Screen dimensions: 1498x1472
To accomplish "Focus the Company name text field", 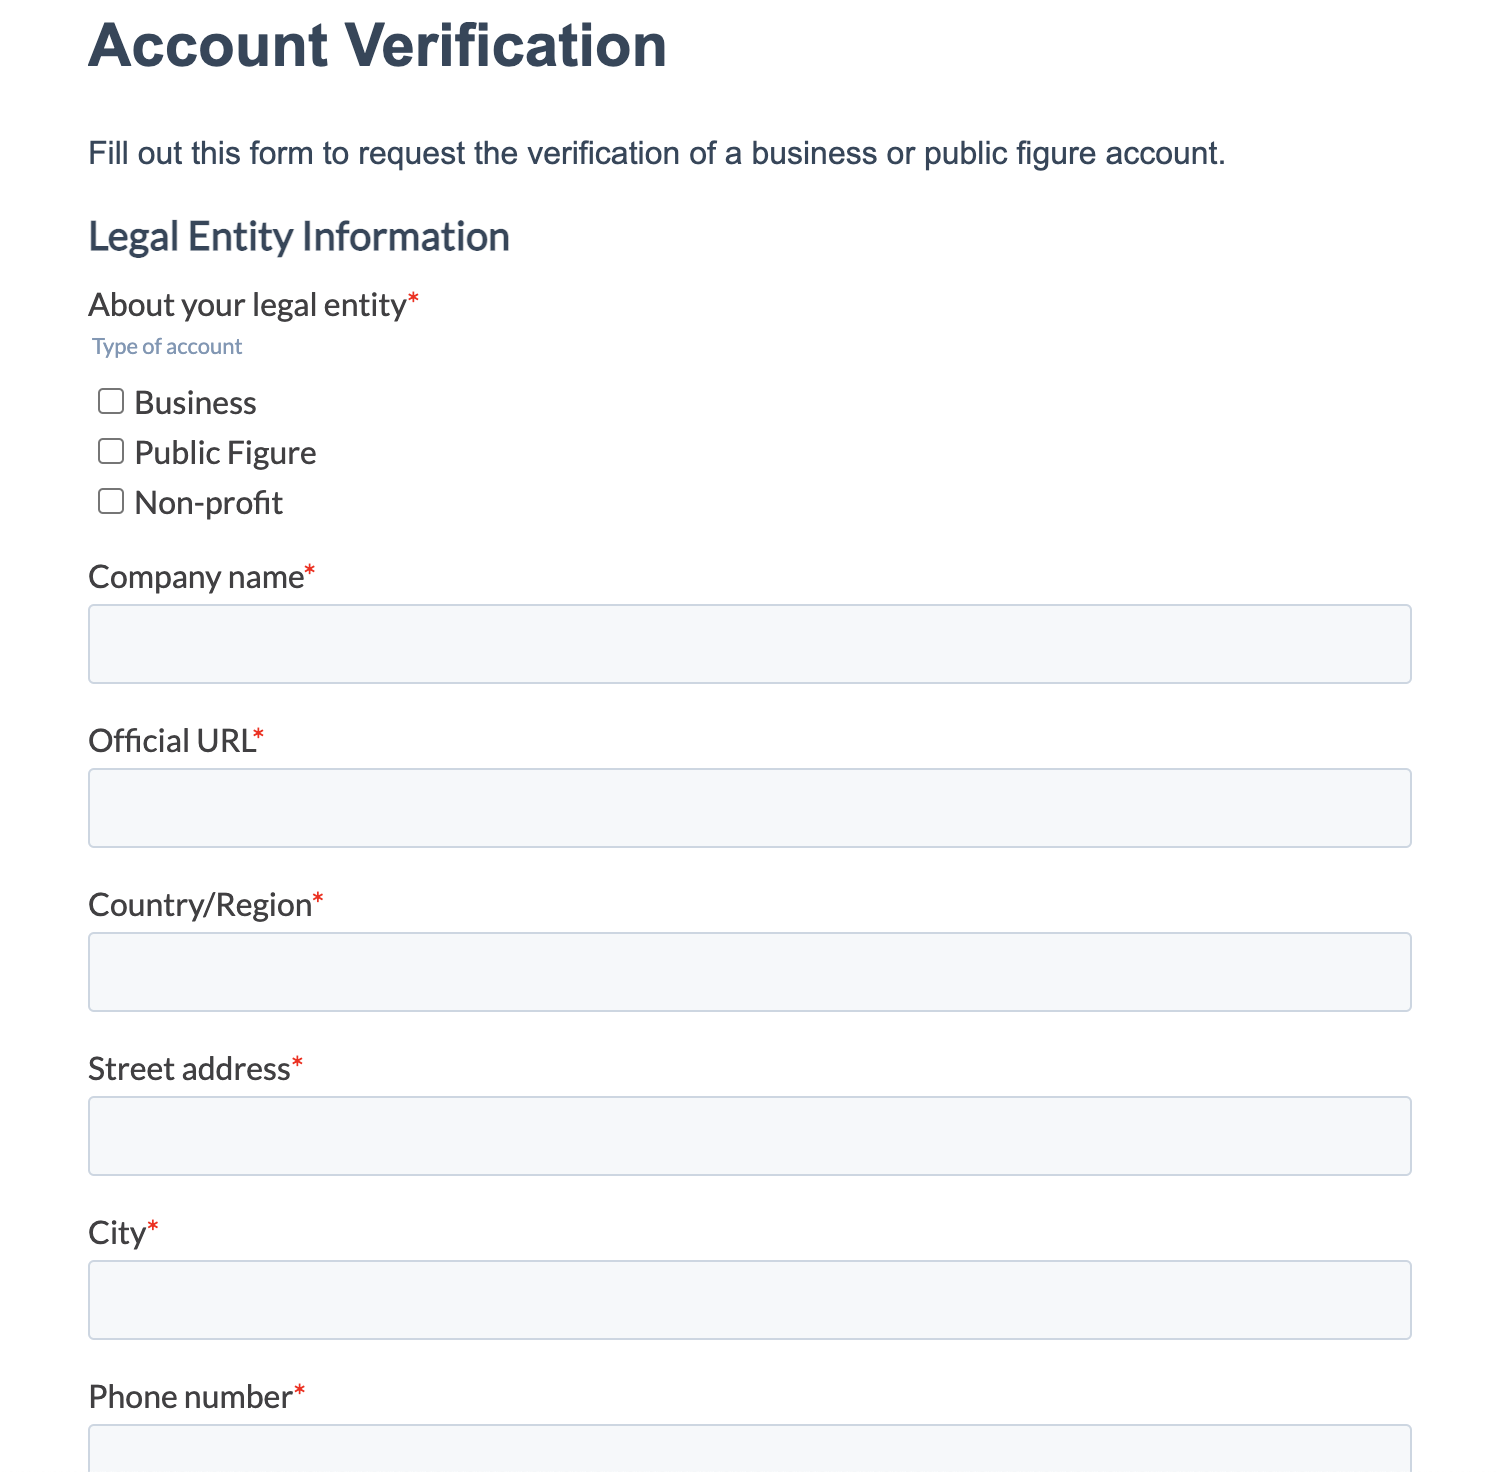I will tap(749, 644).
